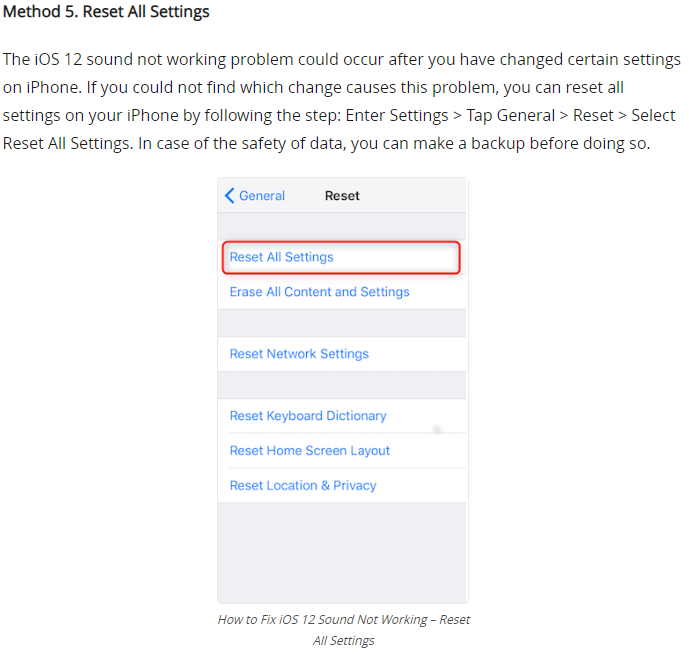Choose Erase All Content and Settings
This screenshot has height=671, width=689.
[342, 292]
